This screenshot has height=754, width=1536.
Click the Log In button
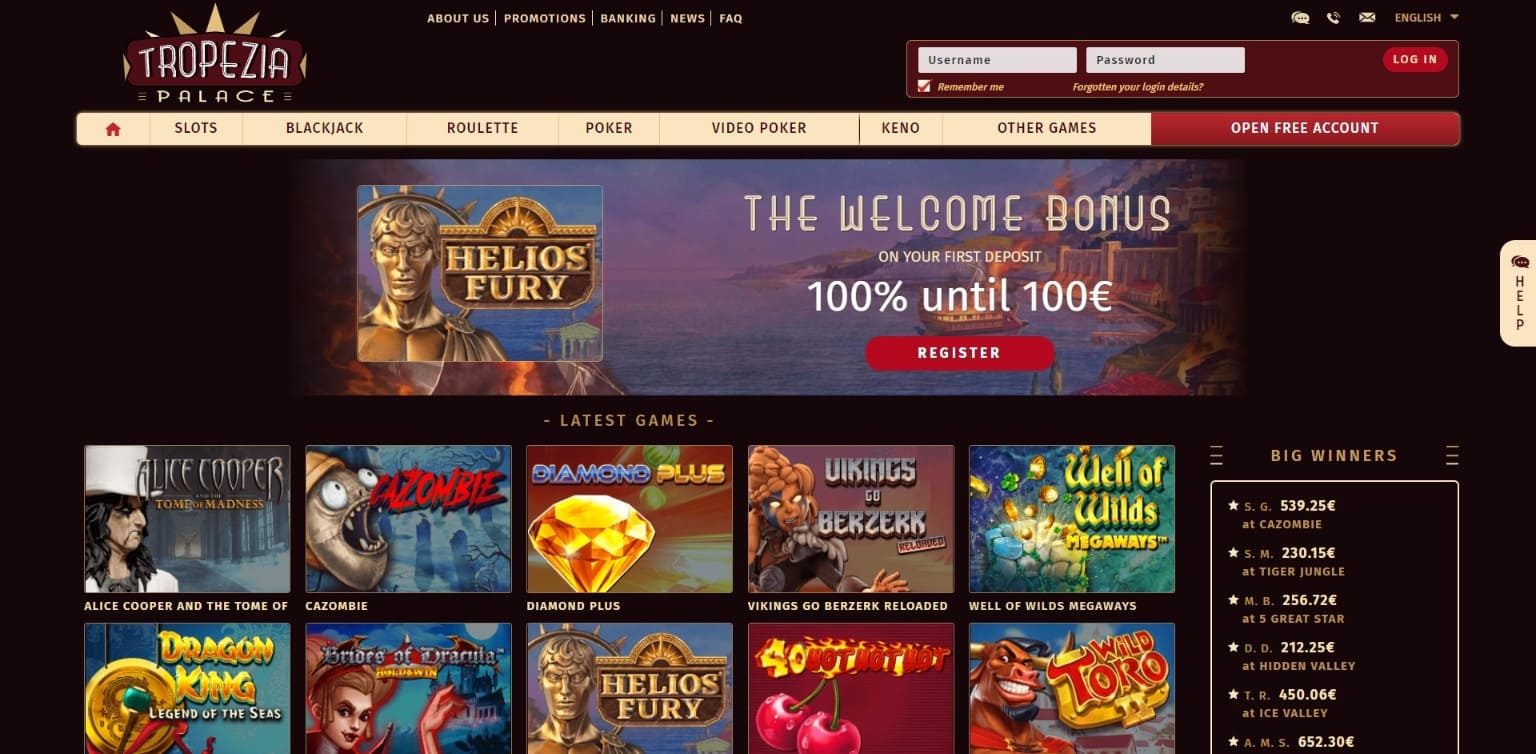tap(1415, 60)
